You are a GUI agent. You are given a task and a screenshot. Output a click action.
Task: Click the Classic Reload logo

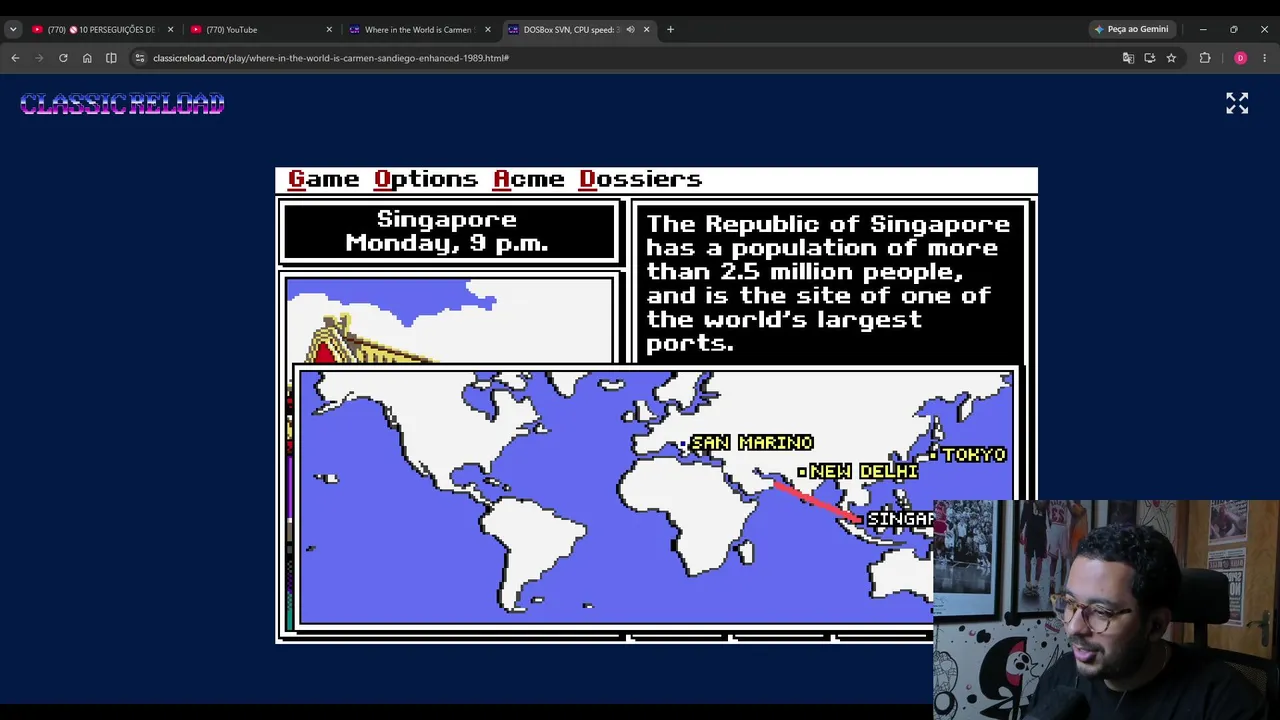122,104
